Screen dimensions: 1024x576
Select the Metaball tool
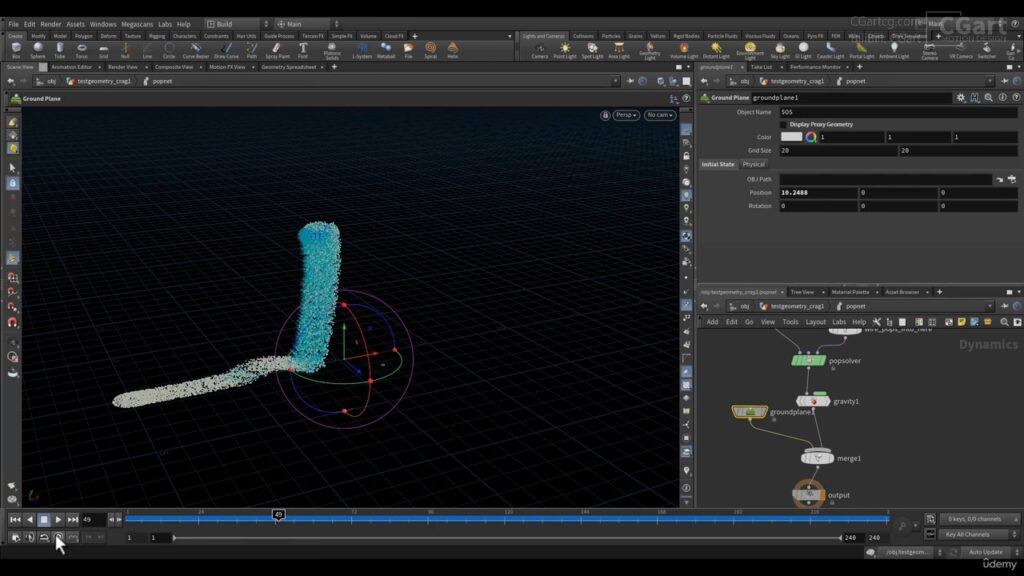386,50
